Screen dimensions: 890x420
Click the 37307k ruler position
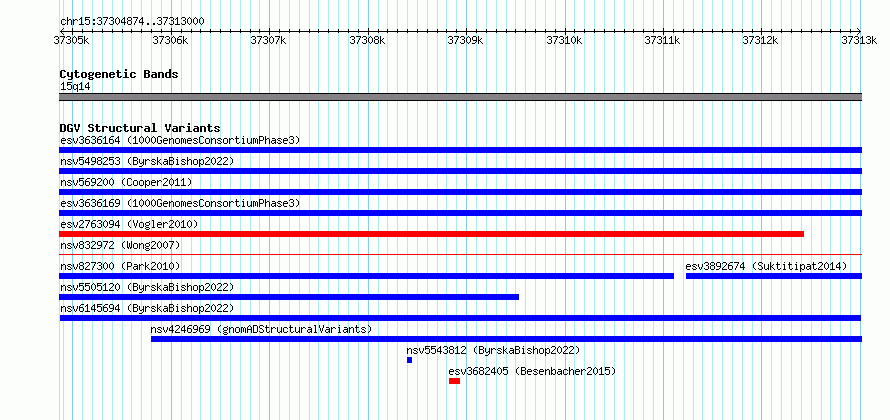pyautogui.click(x=268, y=40)
